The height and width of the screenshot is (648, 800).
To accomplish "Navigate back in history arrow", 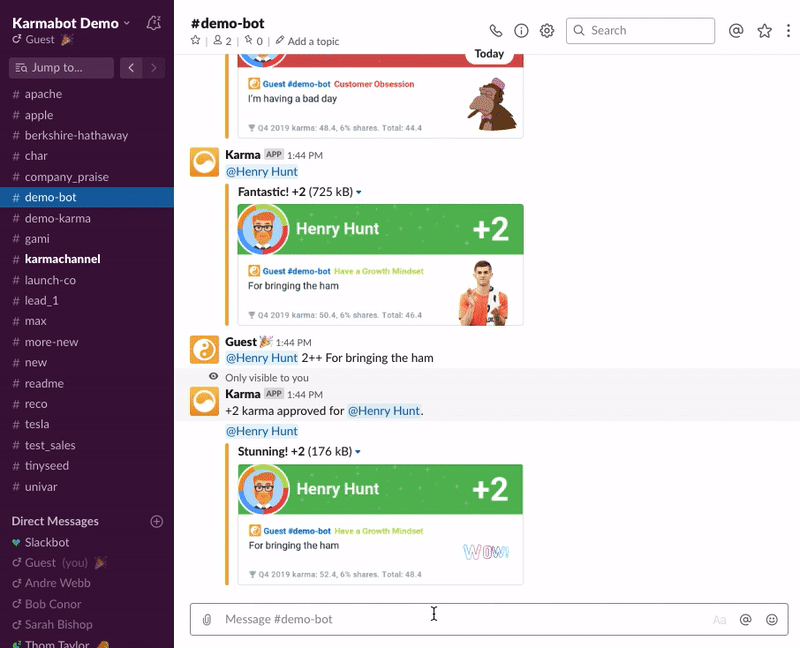I will coord(131,68).
